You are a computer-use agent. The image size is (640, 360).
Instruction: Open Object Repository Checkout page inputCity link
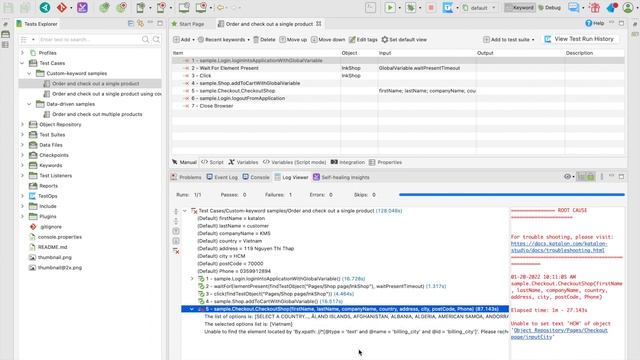[x=559, y=333]
